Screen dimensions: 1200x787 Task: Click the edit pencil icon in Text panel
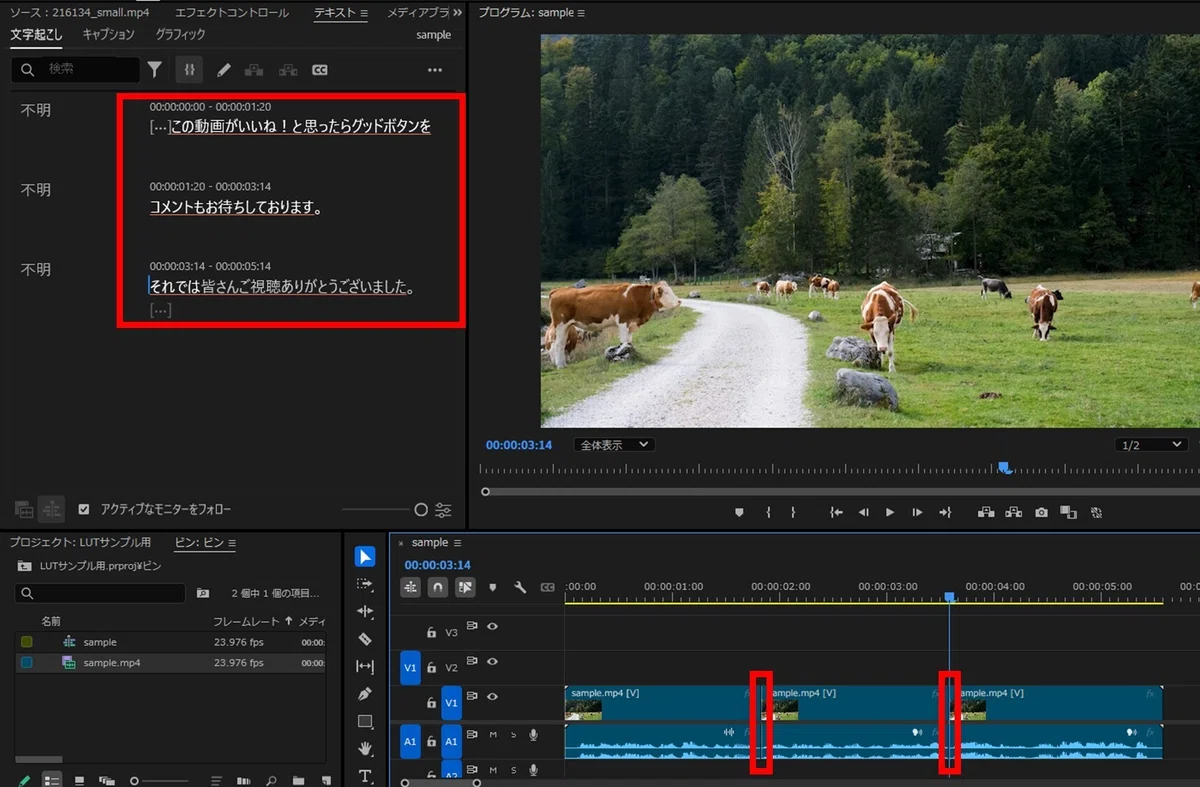point(223,69)
